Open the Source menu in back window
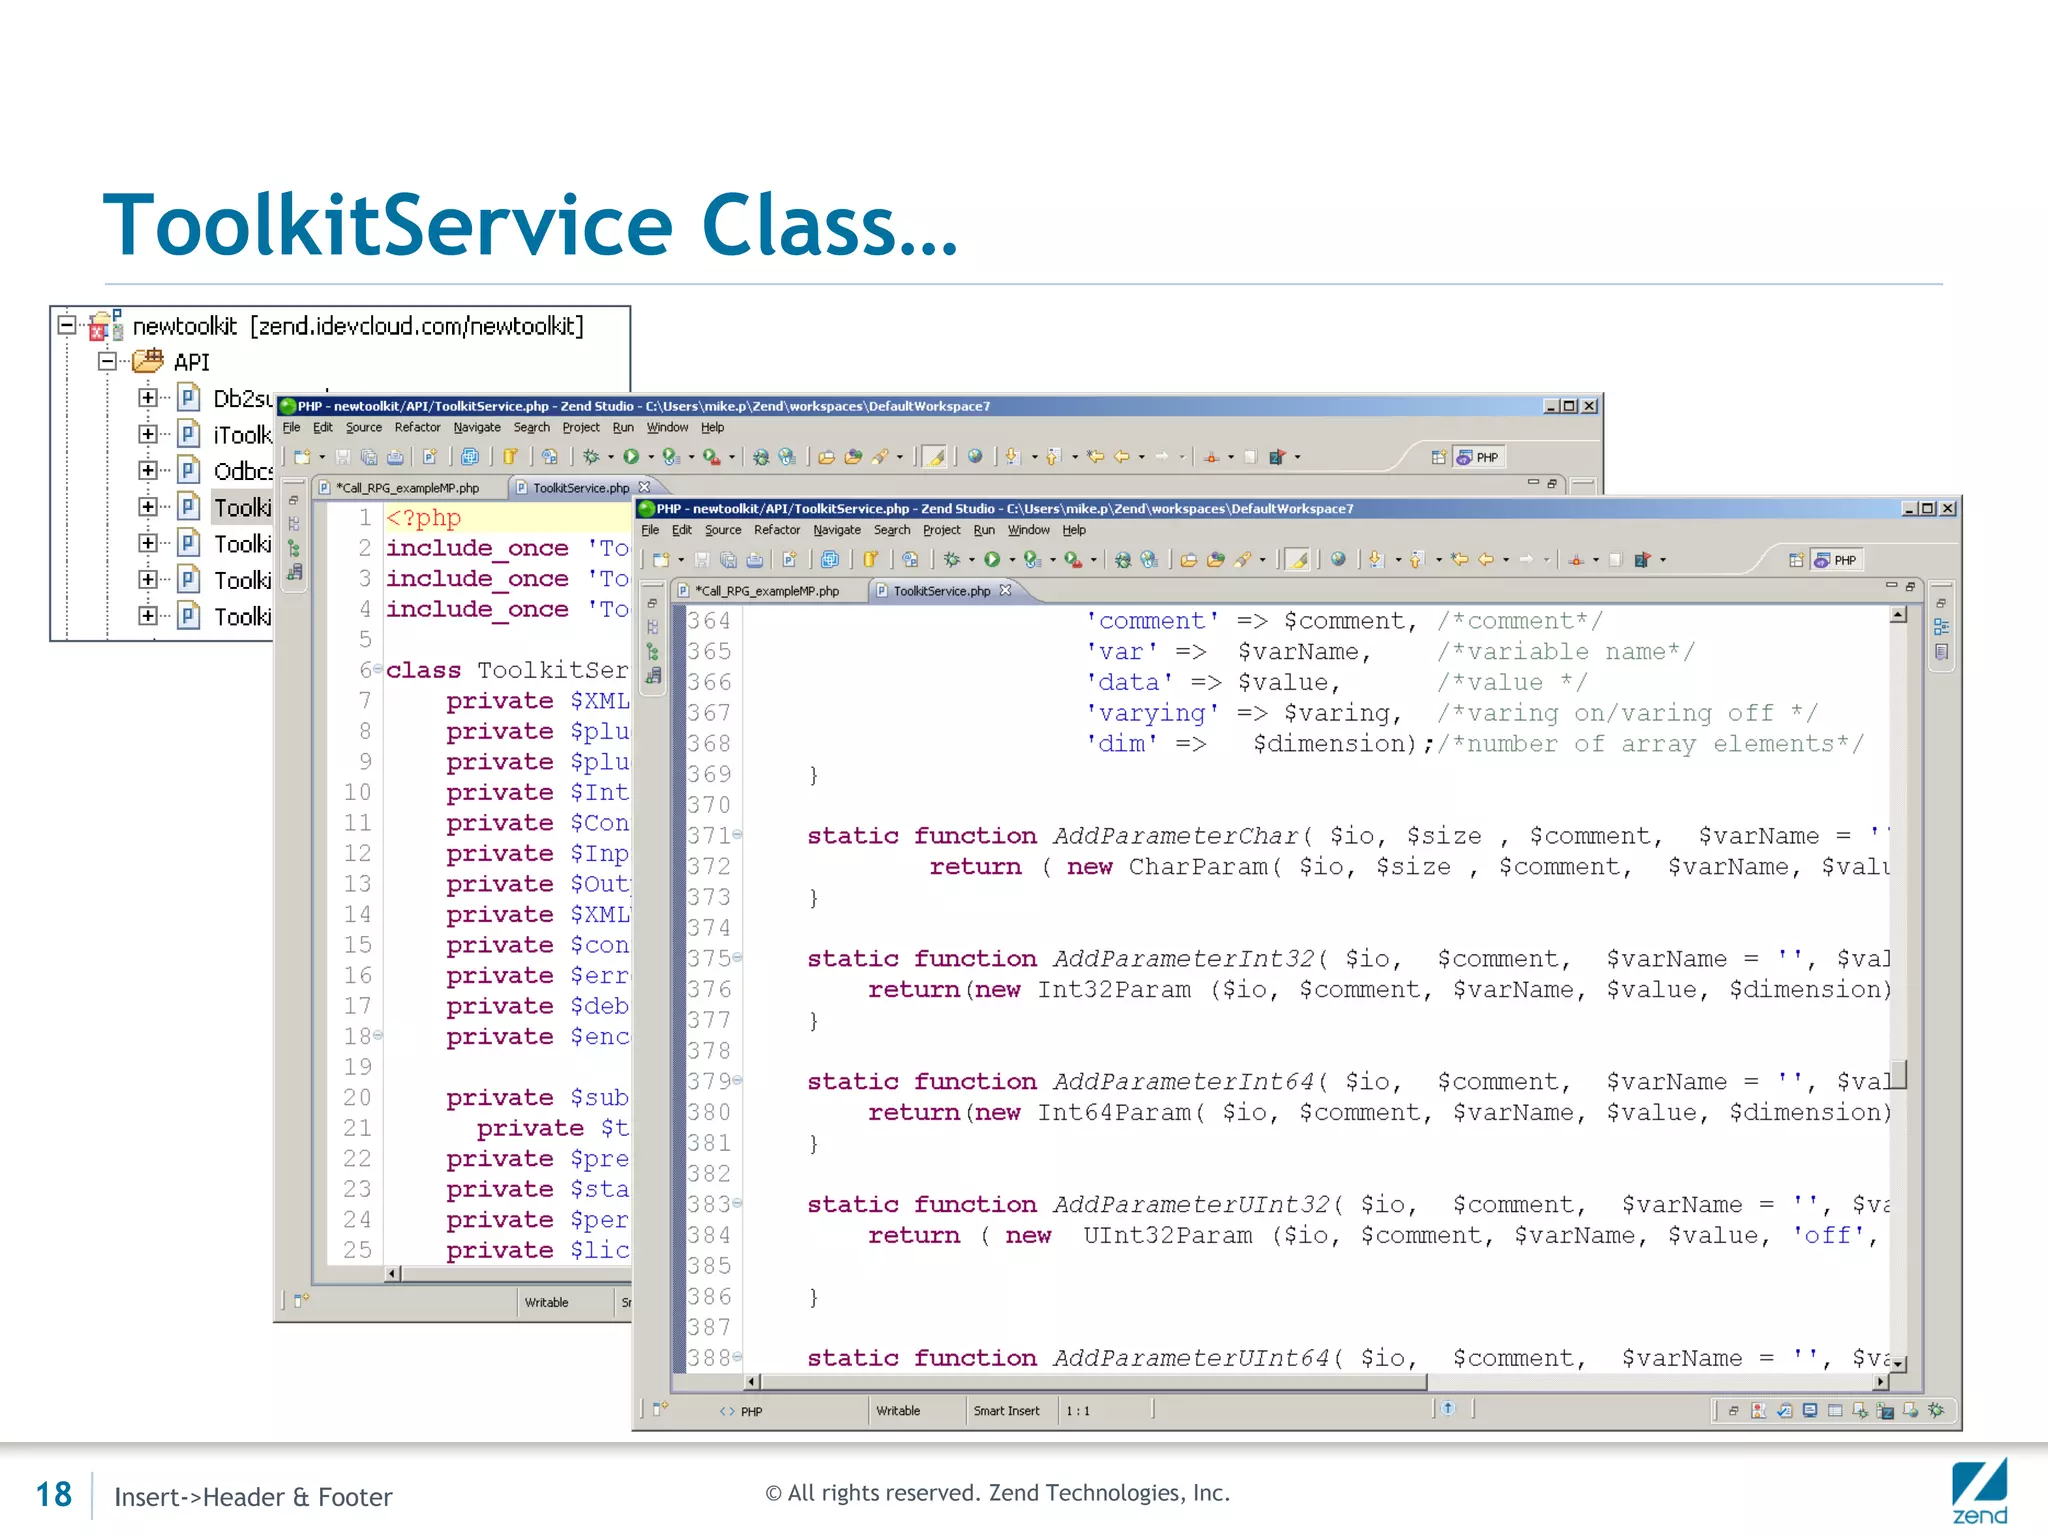 364,427
